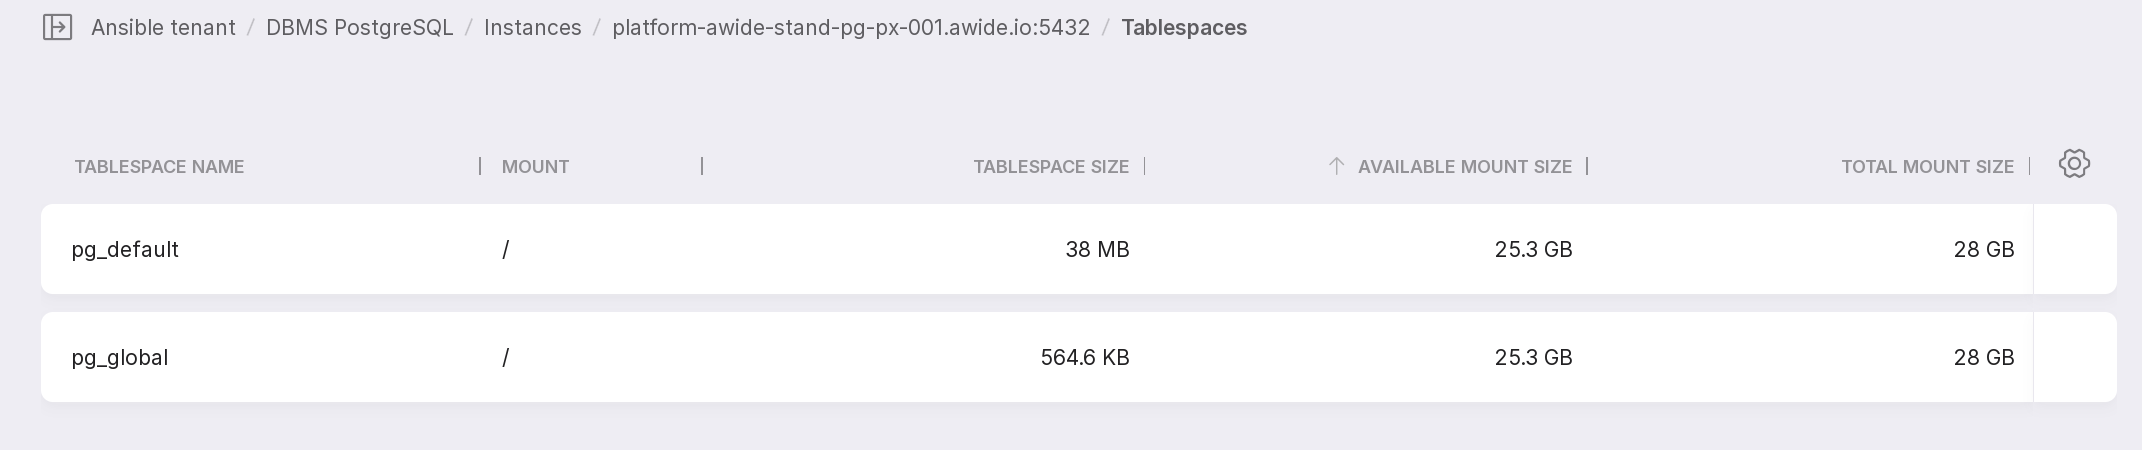Image resolution: width=2142 pixels, height=450 pixels.
Task: Click the ascending sort arrow icon
Action: [1336, 166]
